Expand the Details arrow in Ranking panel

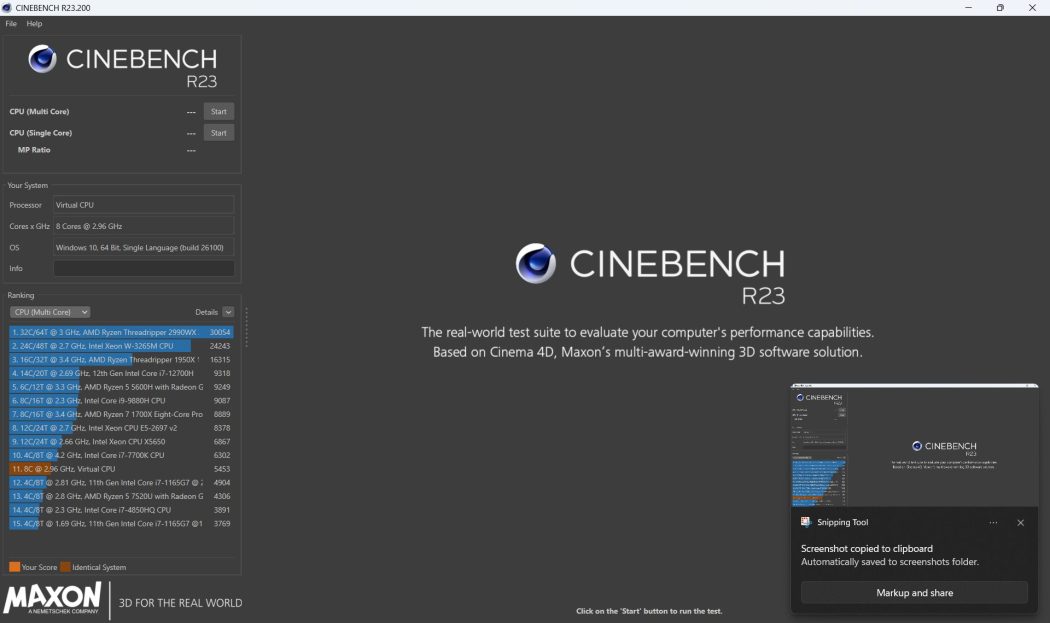[x=228, y=312]
